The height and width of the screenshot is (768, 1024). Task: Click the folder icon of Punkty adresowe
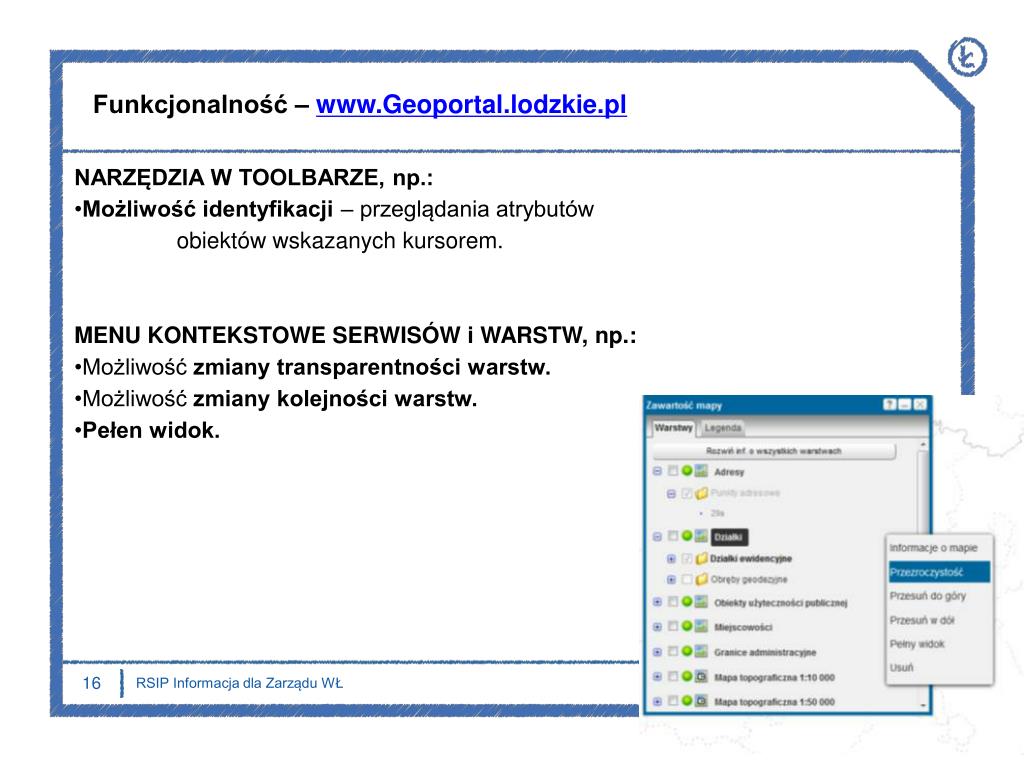pyautogui.click(x=701, y=493)
